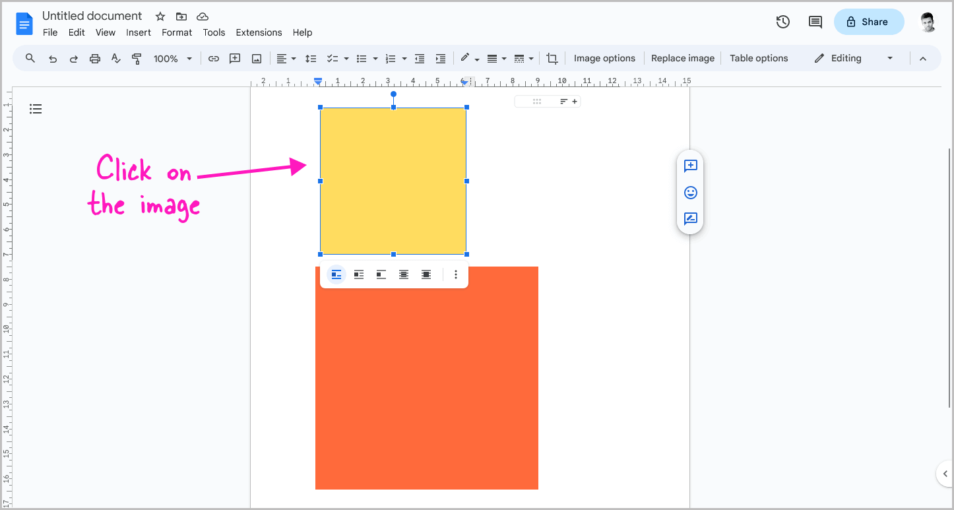The image size is (954, 510).
Task: Open the Google Docs home icon
Action: click(x=24, y=24)
